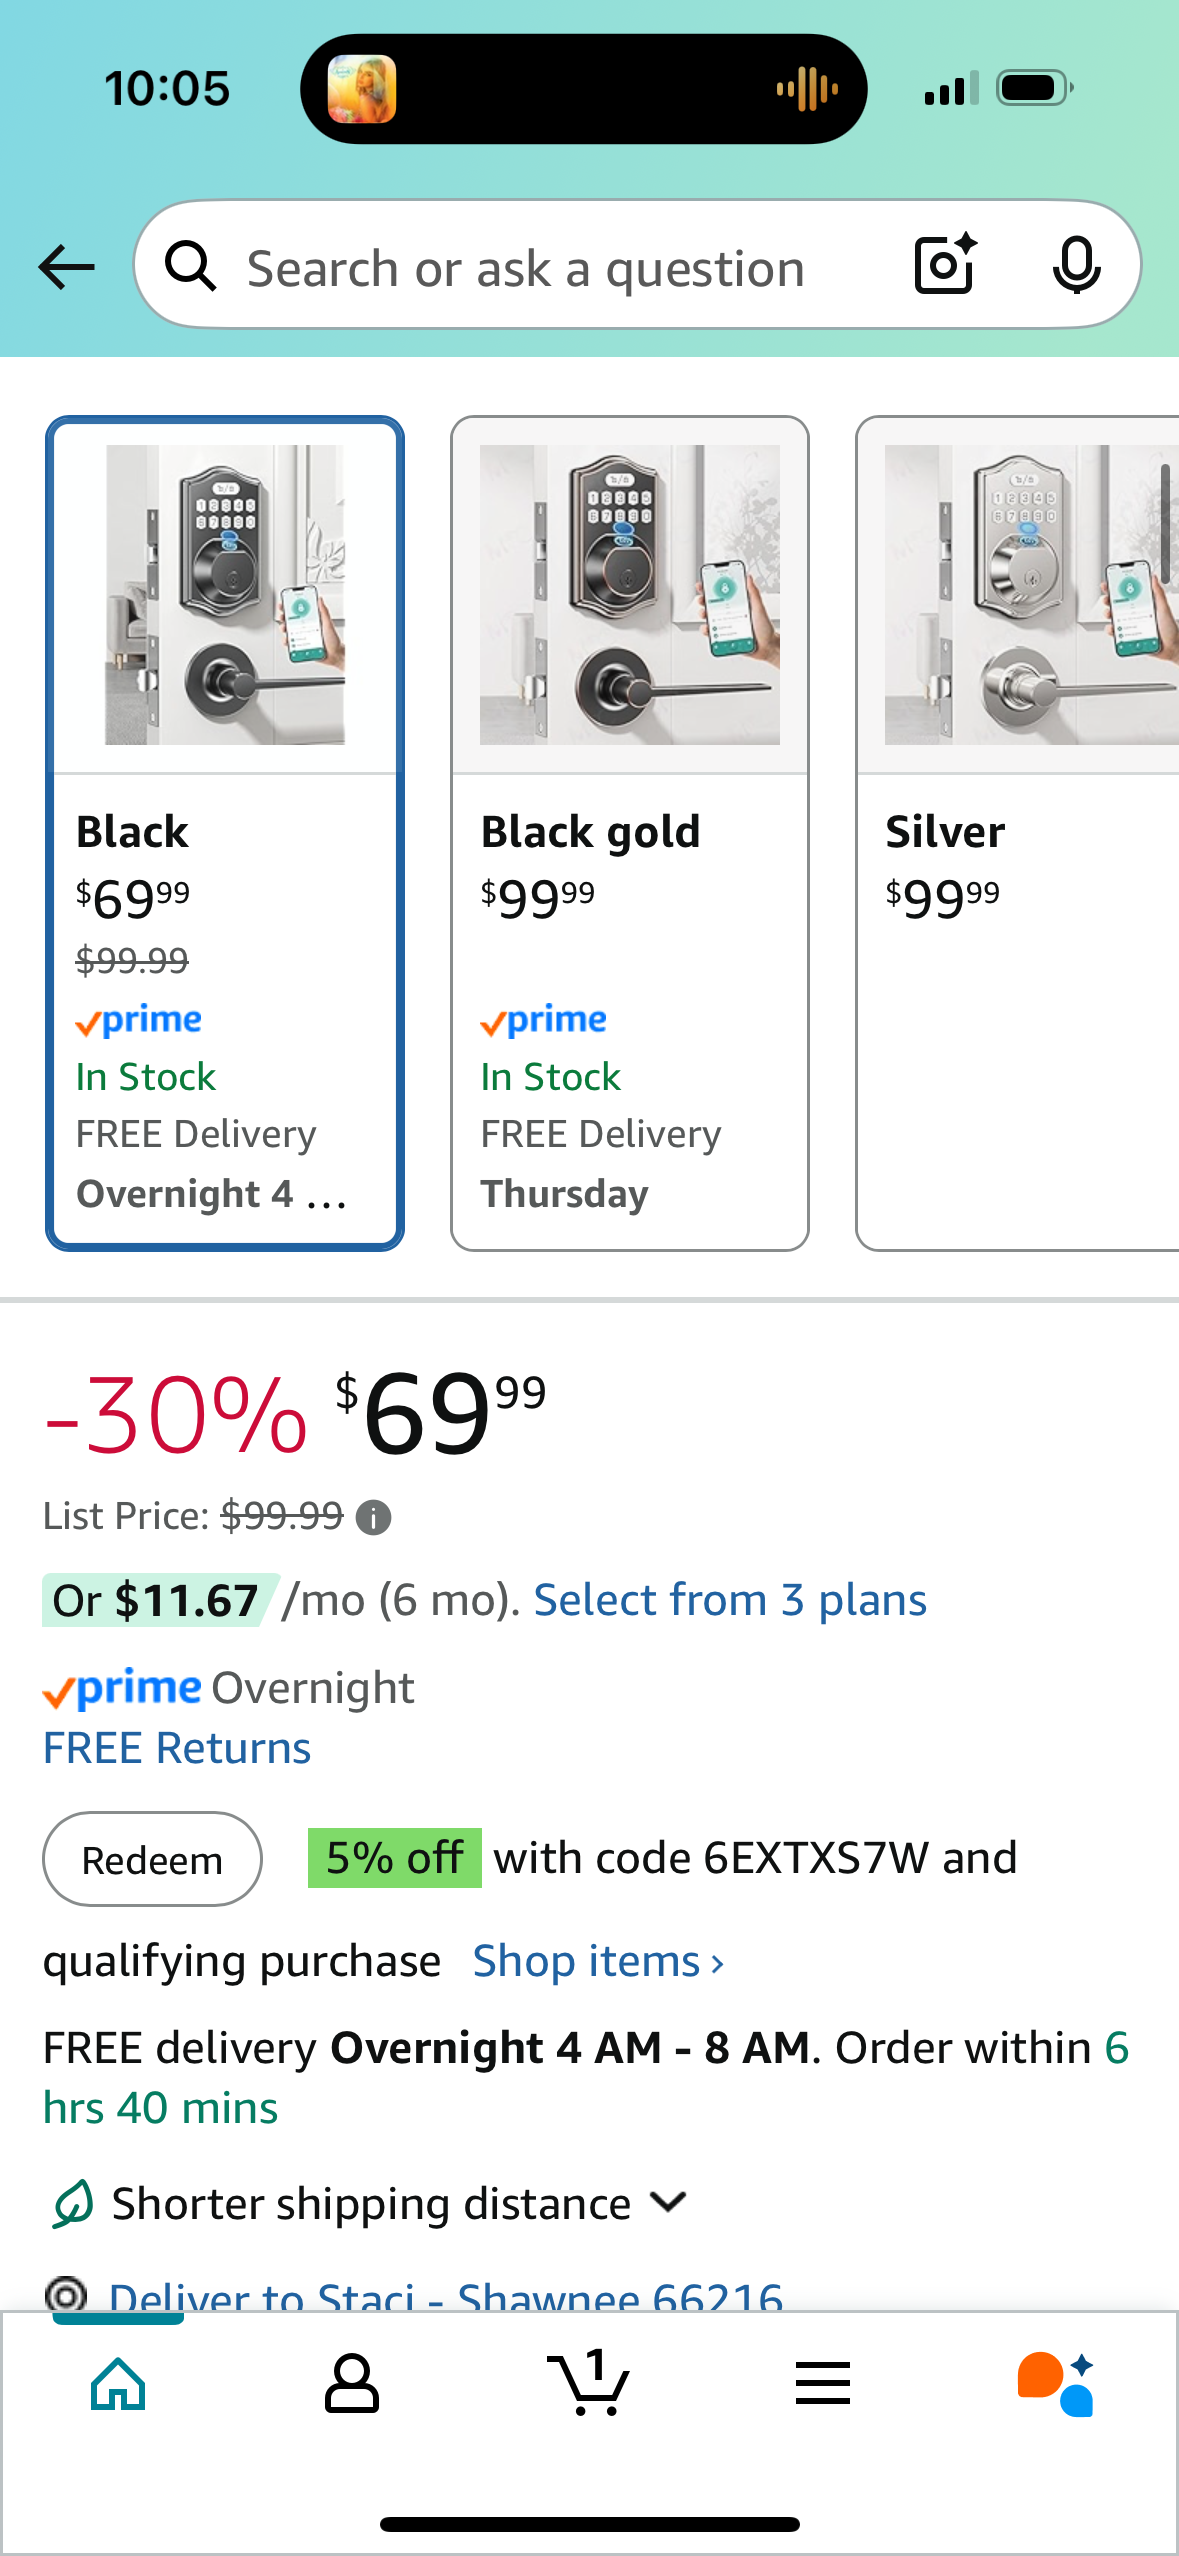Open camera lens search icon
The width and height of the screenshot is (1179, 2556).
(x=945, y=265)
